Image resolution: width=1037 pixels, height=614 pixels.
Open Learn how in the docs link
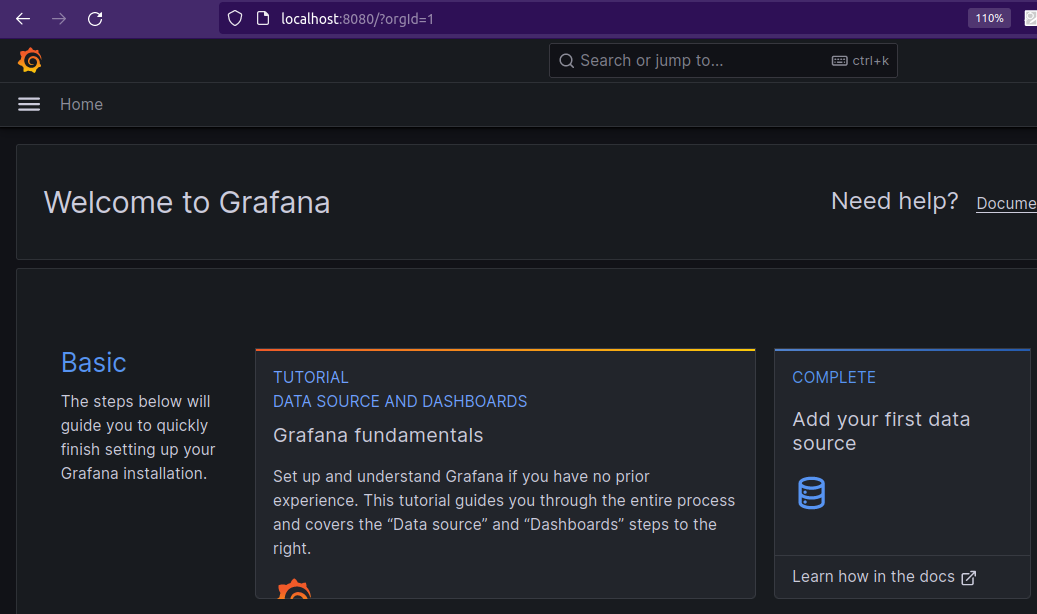pos(884,577)
